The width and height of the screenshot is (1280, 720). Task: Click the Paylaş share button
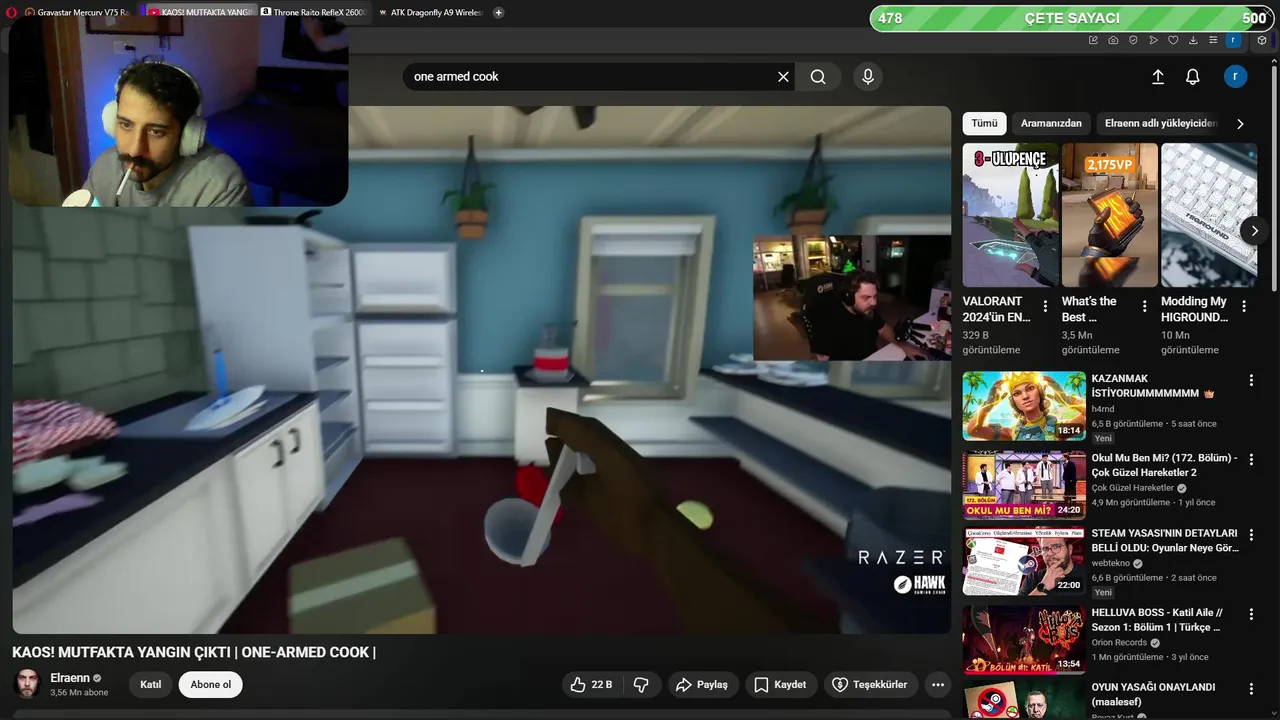pyautogui.click(x=702, y=685)
